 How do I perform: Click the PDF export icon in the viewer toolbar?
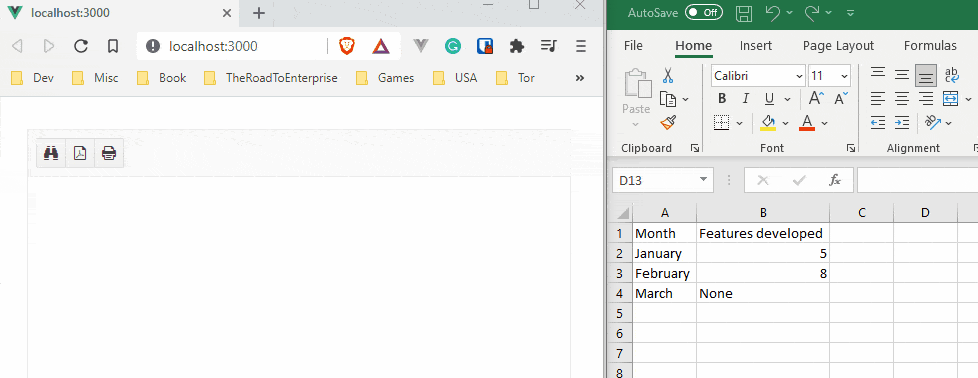80,153
